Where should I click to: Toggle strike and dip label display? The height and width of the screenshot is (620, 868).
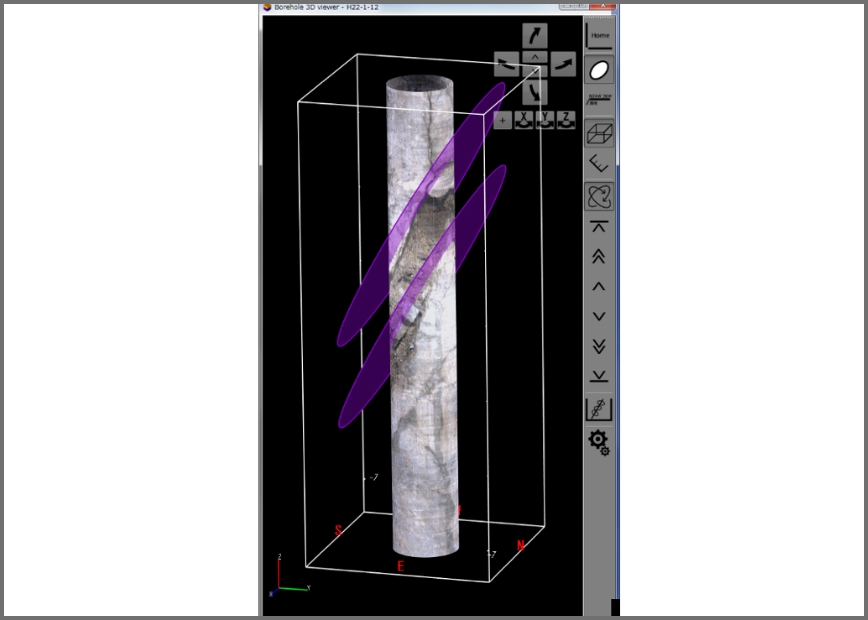point(599,100)
